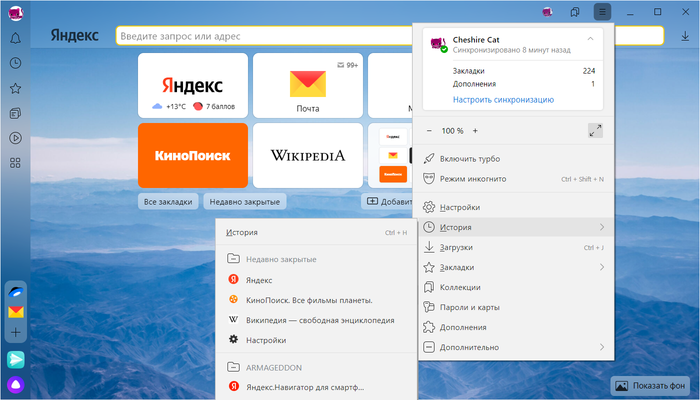Click profile avatar icon in title bar
The height and width of the screenshot is (400, 700).
(547, 12)
